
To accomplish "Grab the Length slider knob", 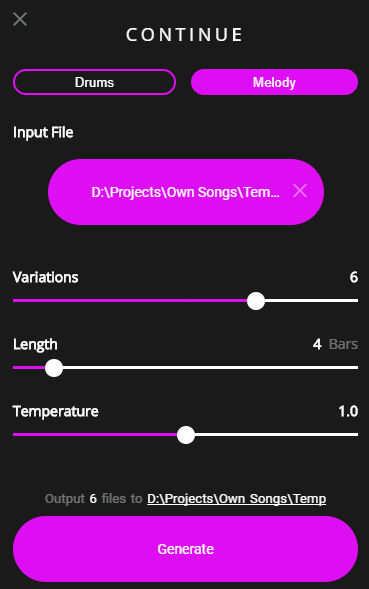I will pos(54,368).
